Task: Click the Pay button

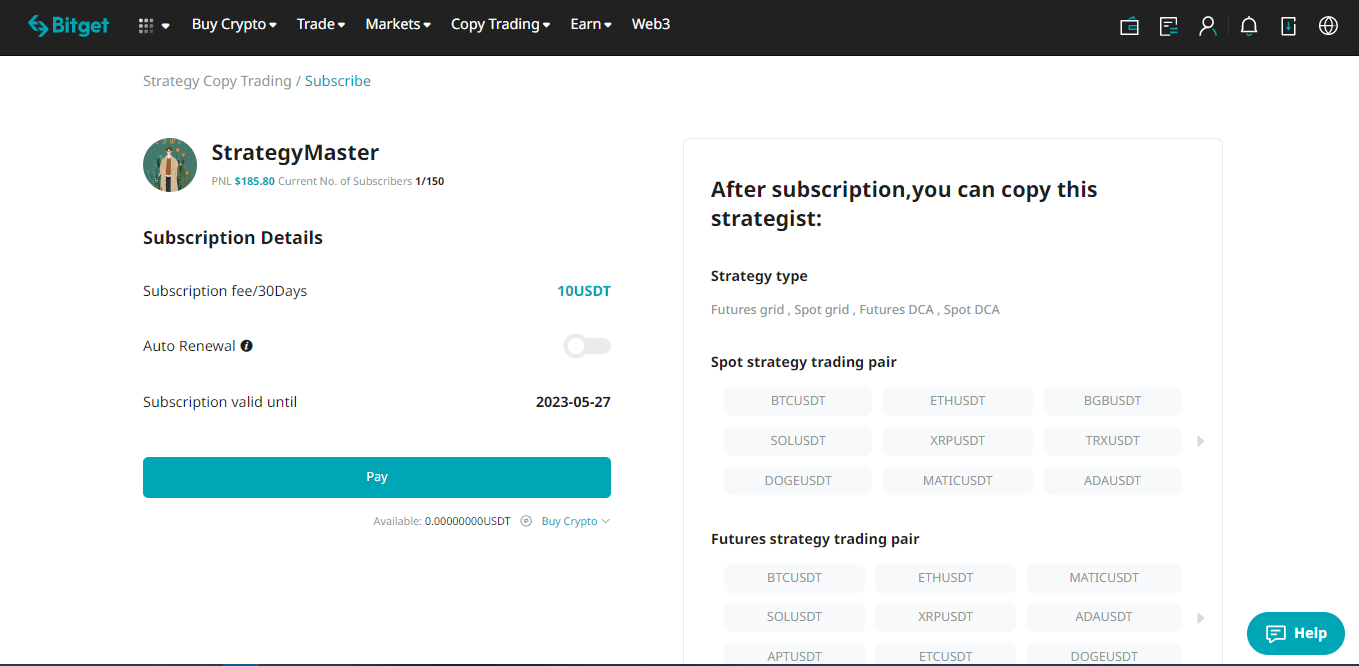Action: click(x=377, y=477)
